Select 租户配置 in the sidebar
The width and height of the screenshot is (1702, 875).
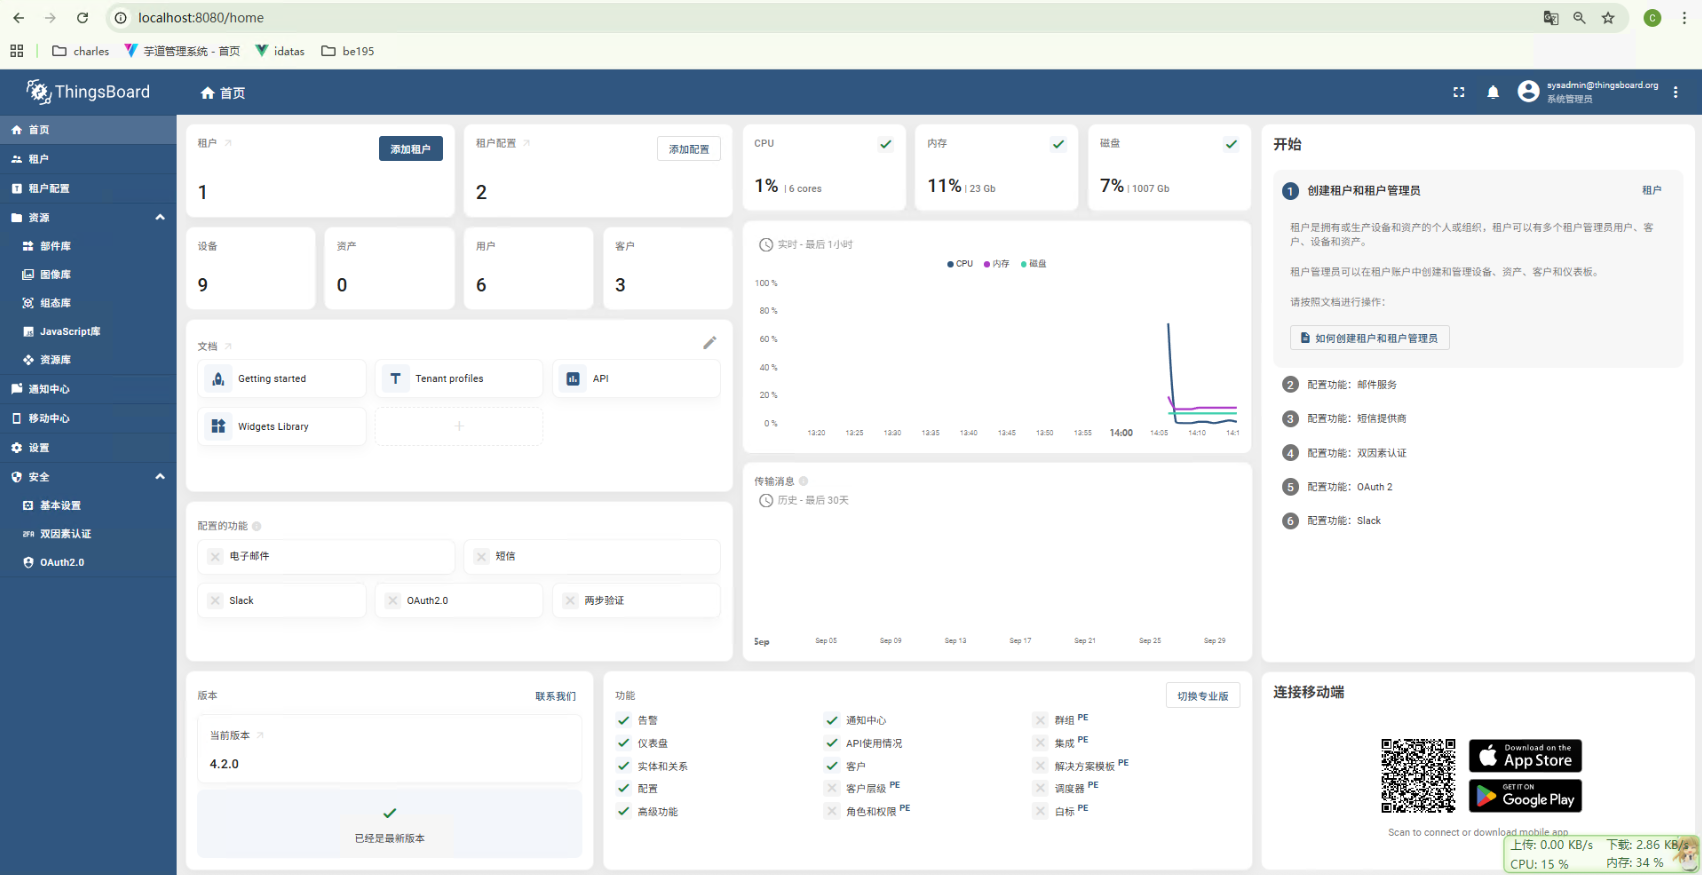point(88,188)
